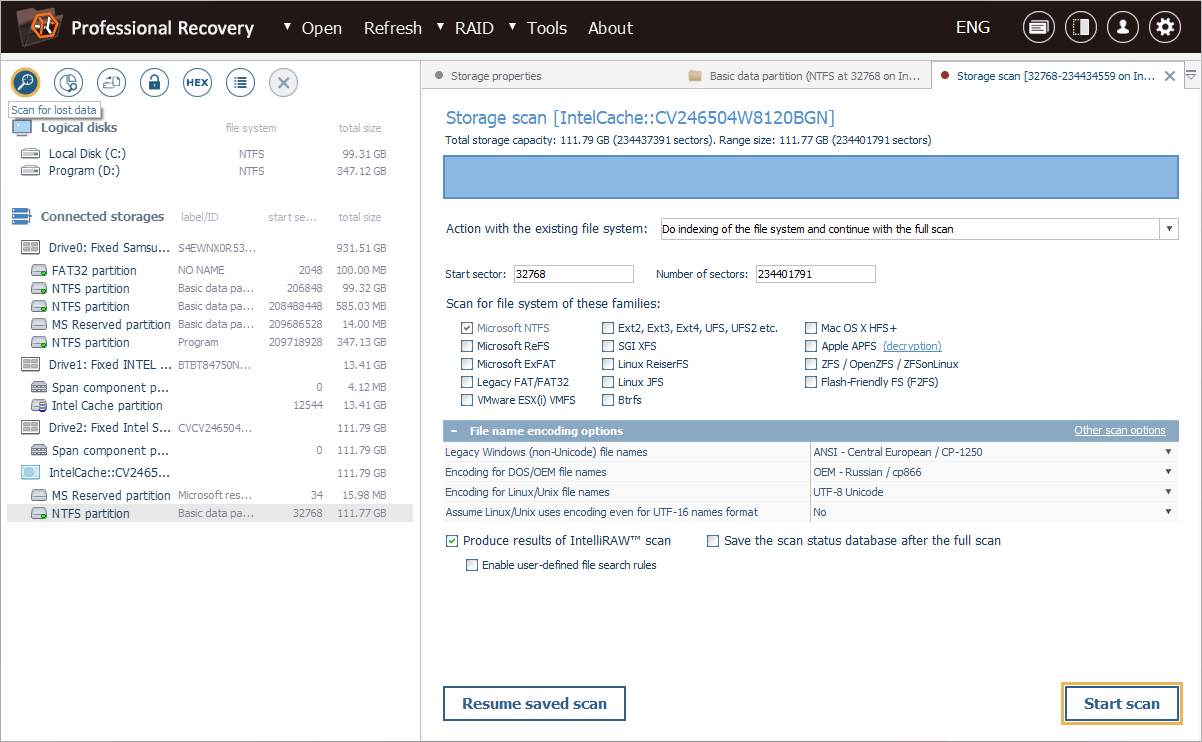This screenshot has height=742, width=1202.
Task: Select the NTFS partition starting at 206848
Action: pos(209,289)
